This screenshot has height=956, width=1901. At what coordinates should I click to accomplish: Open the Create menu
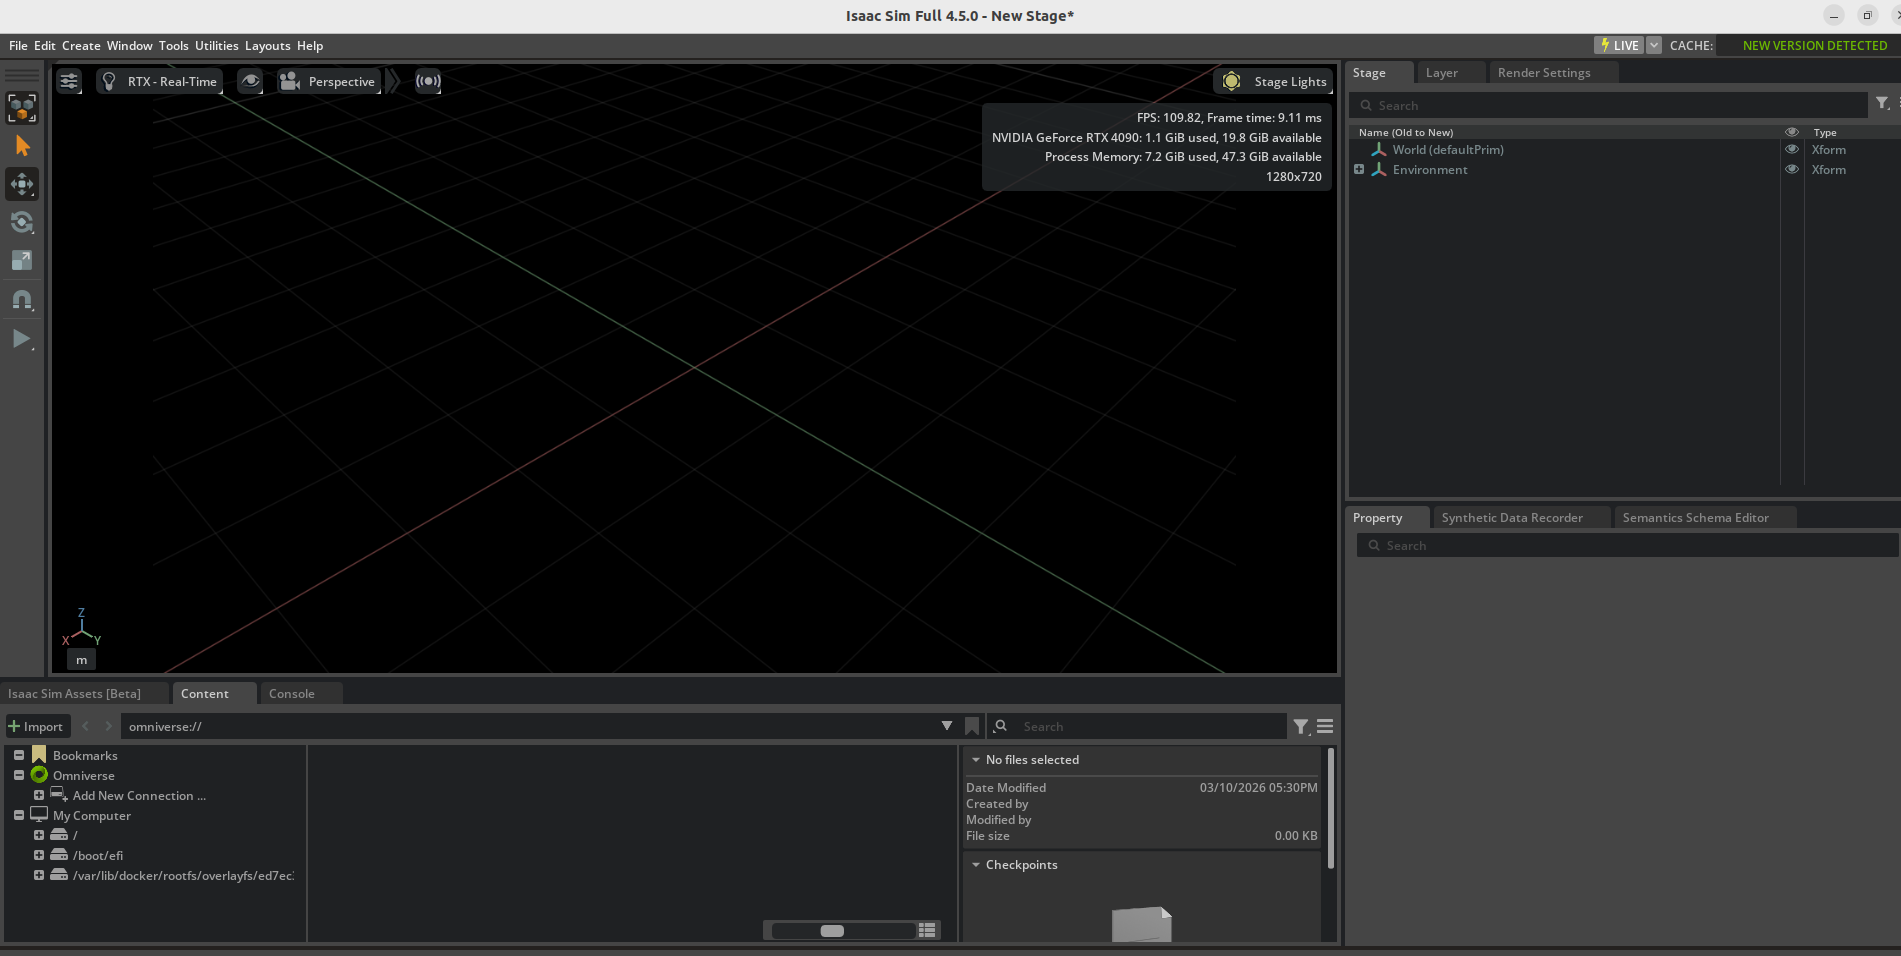click(81, 46)
